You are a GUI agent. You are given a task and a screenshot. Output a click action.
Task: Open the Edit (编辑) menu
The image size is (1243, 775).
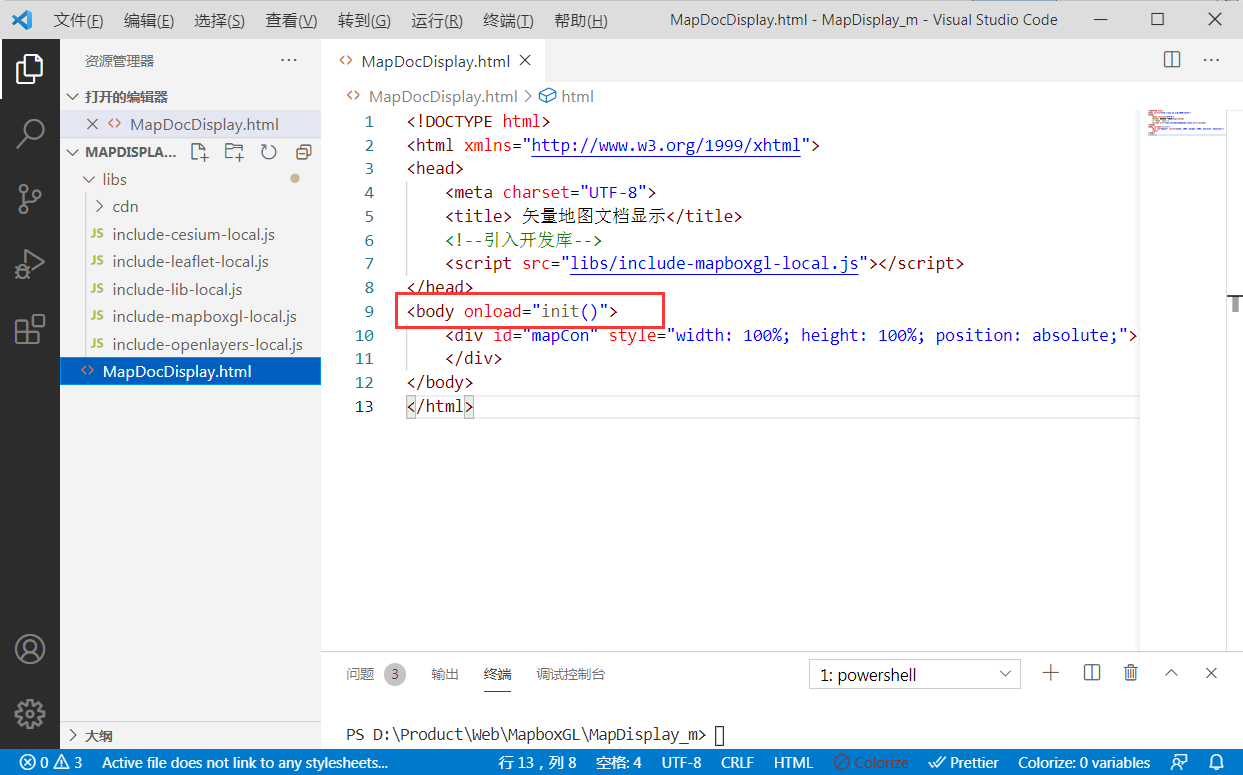point(149,21)
